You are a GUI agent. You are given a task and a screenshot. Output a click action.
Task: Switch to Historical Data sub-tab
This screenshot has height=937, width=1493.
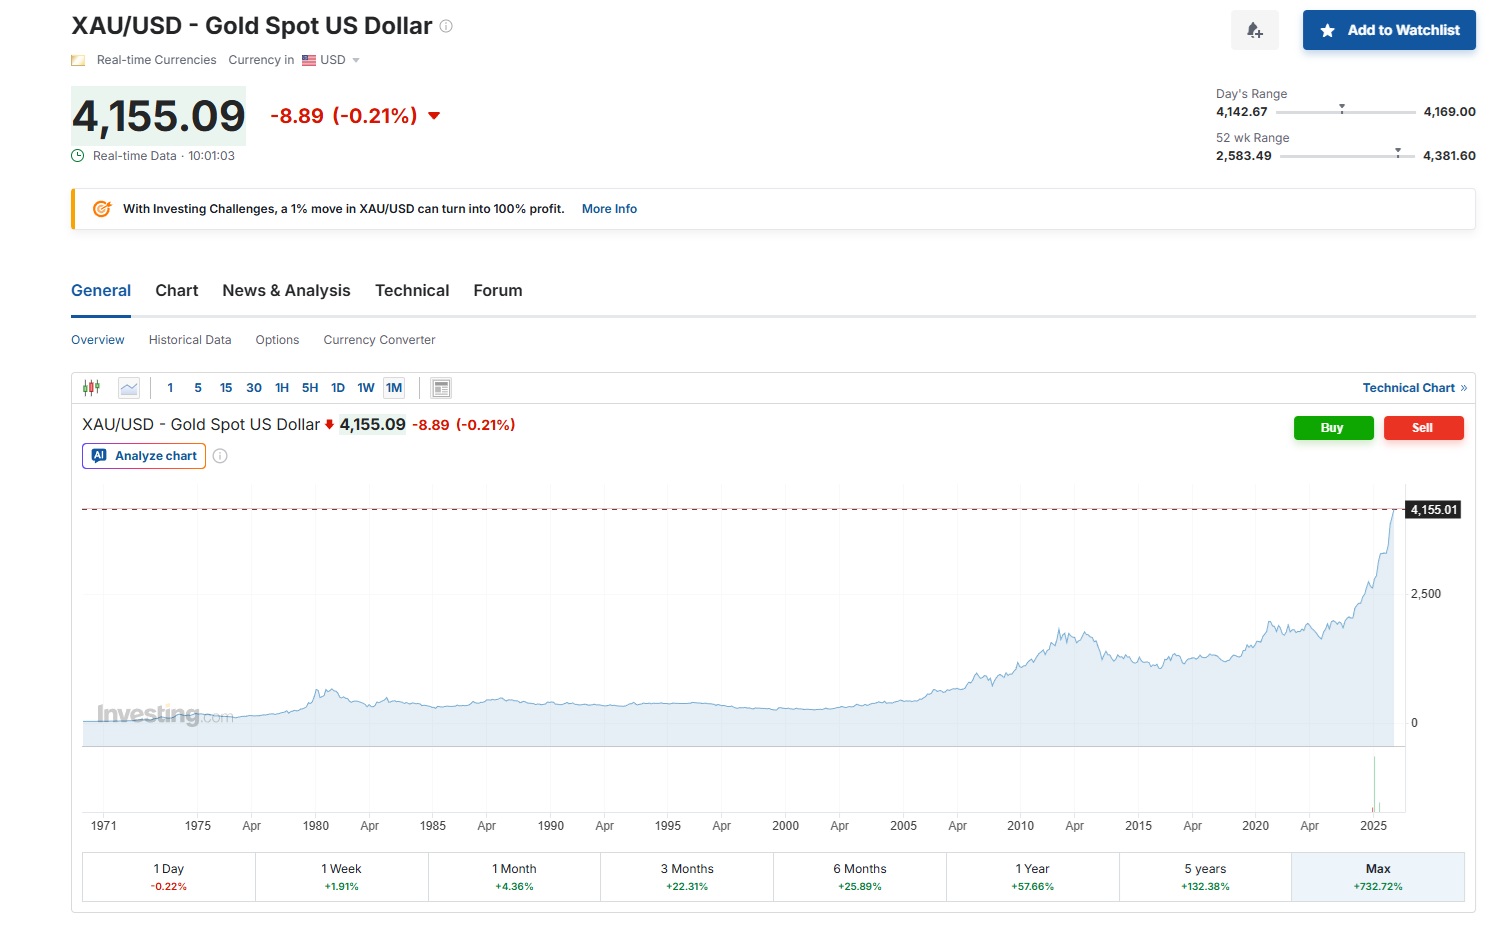[x=190, y=340]
